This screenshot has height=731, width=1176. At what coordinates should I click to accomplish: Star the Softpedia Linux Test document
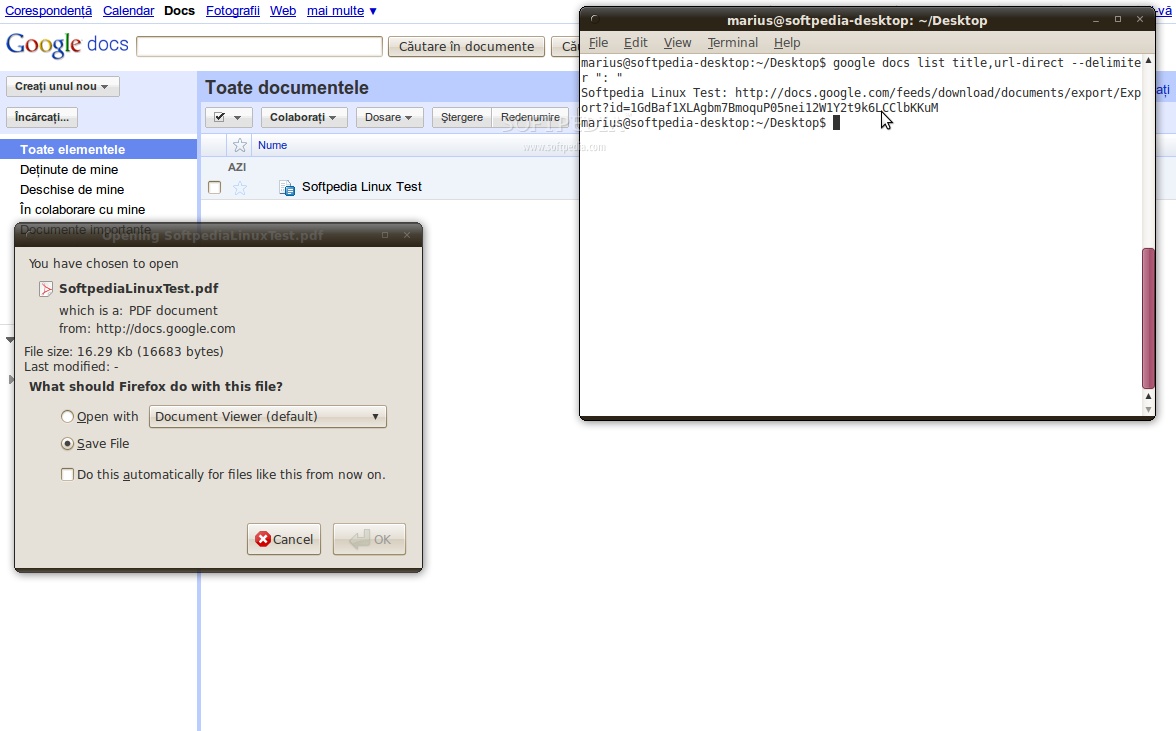click(x=240, y=187)
